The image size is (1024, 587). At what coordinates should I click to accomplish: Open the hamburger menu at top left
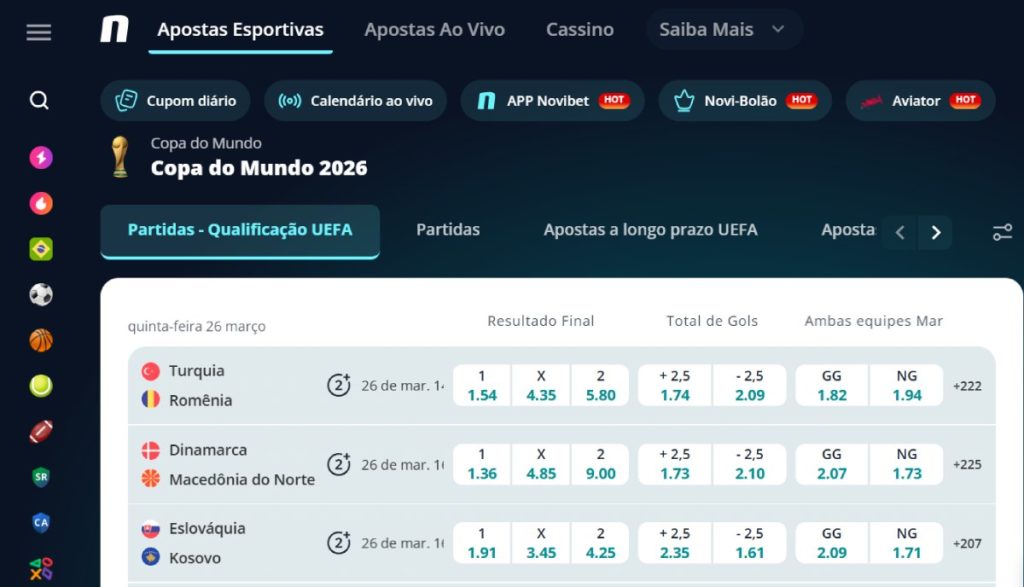point(38,31)
